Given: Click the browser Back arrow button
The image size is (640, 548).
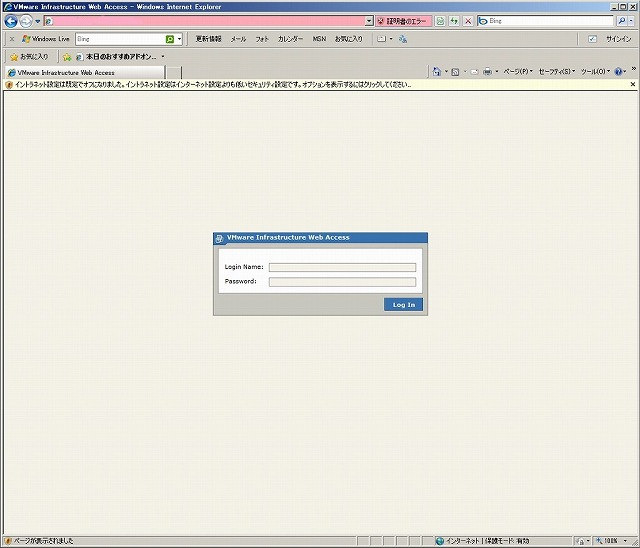Looking at the screenshot, I should tap(11, 21).
